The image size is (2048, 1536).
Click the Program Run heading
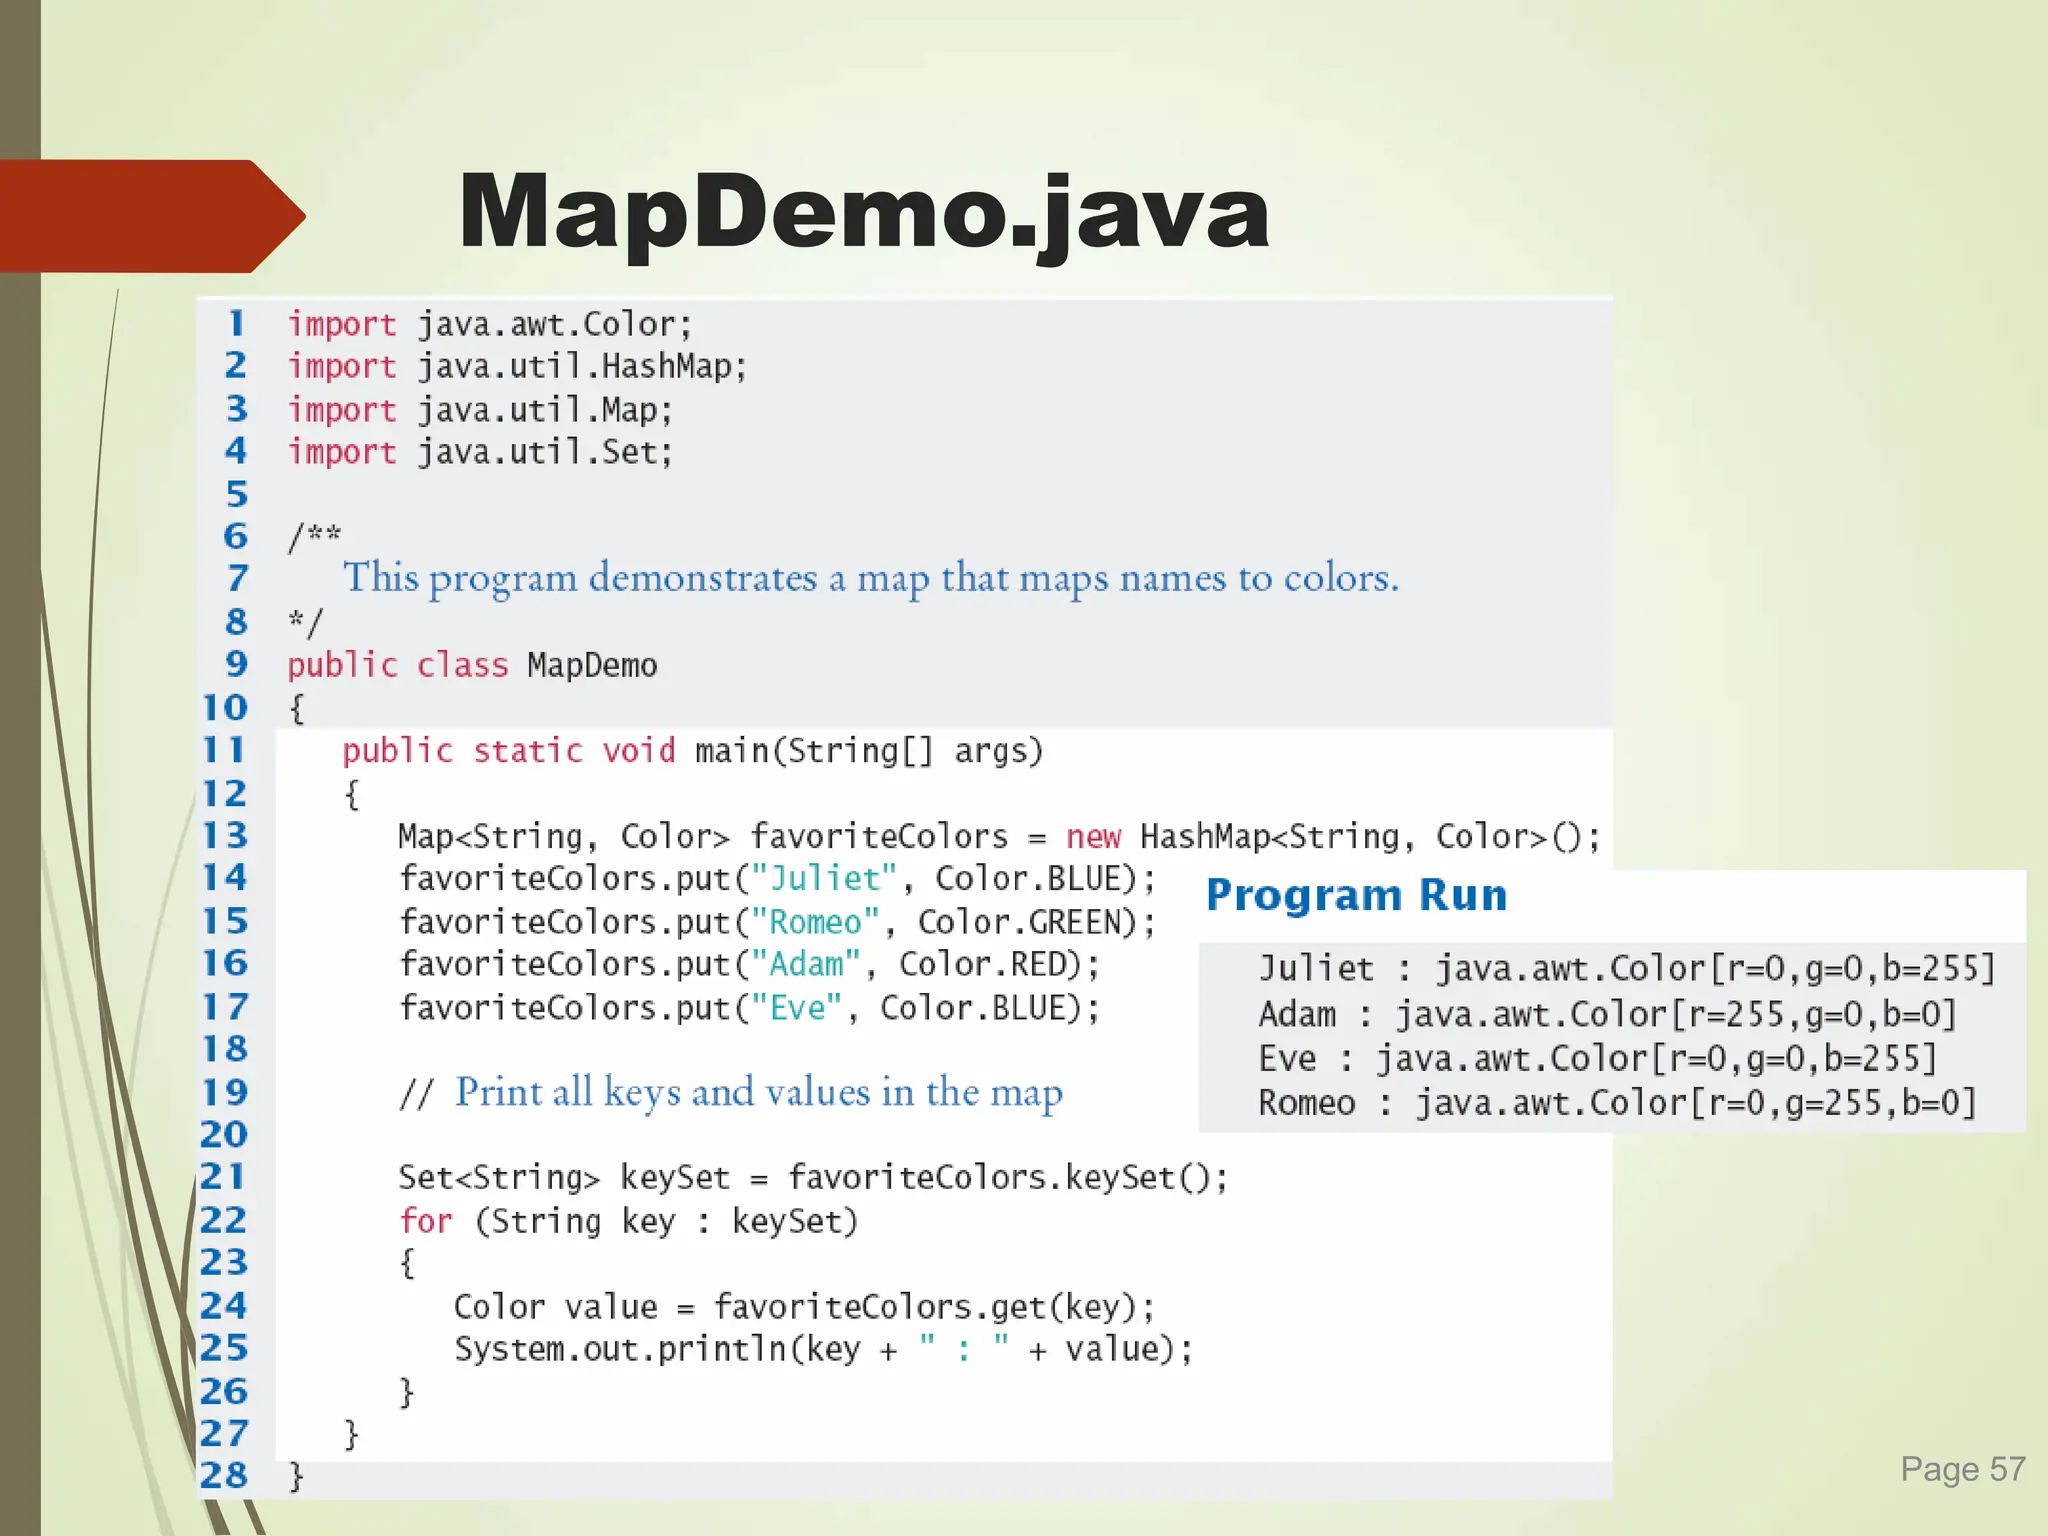point(1355,895)
